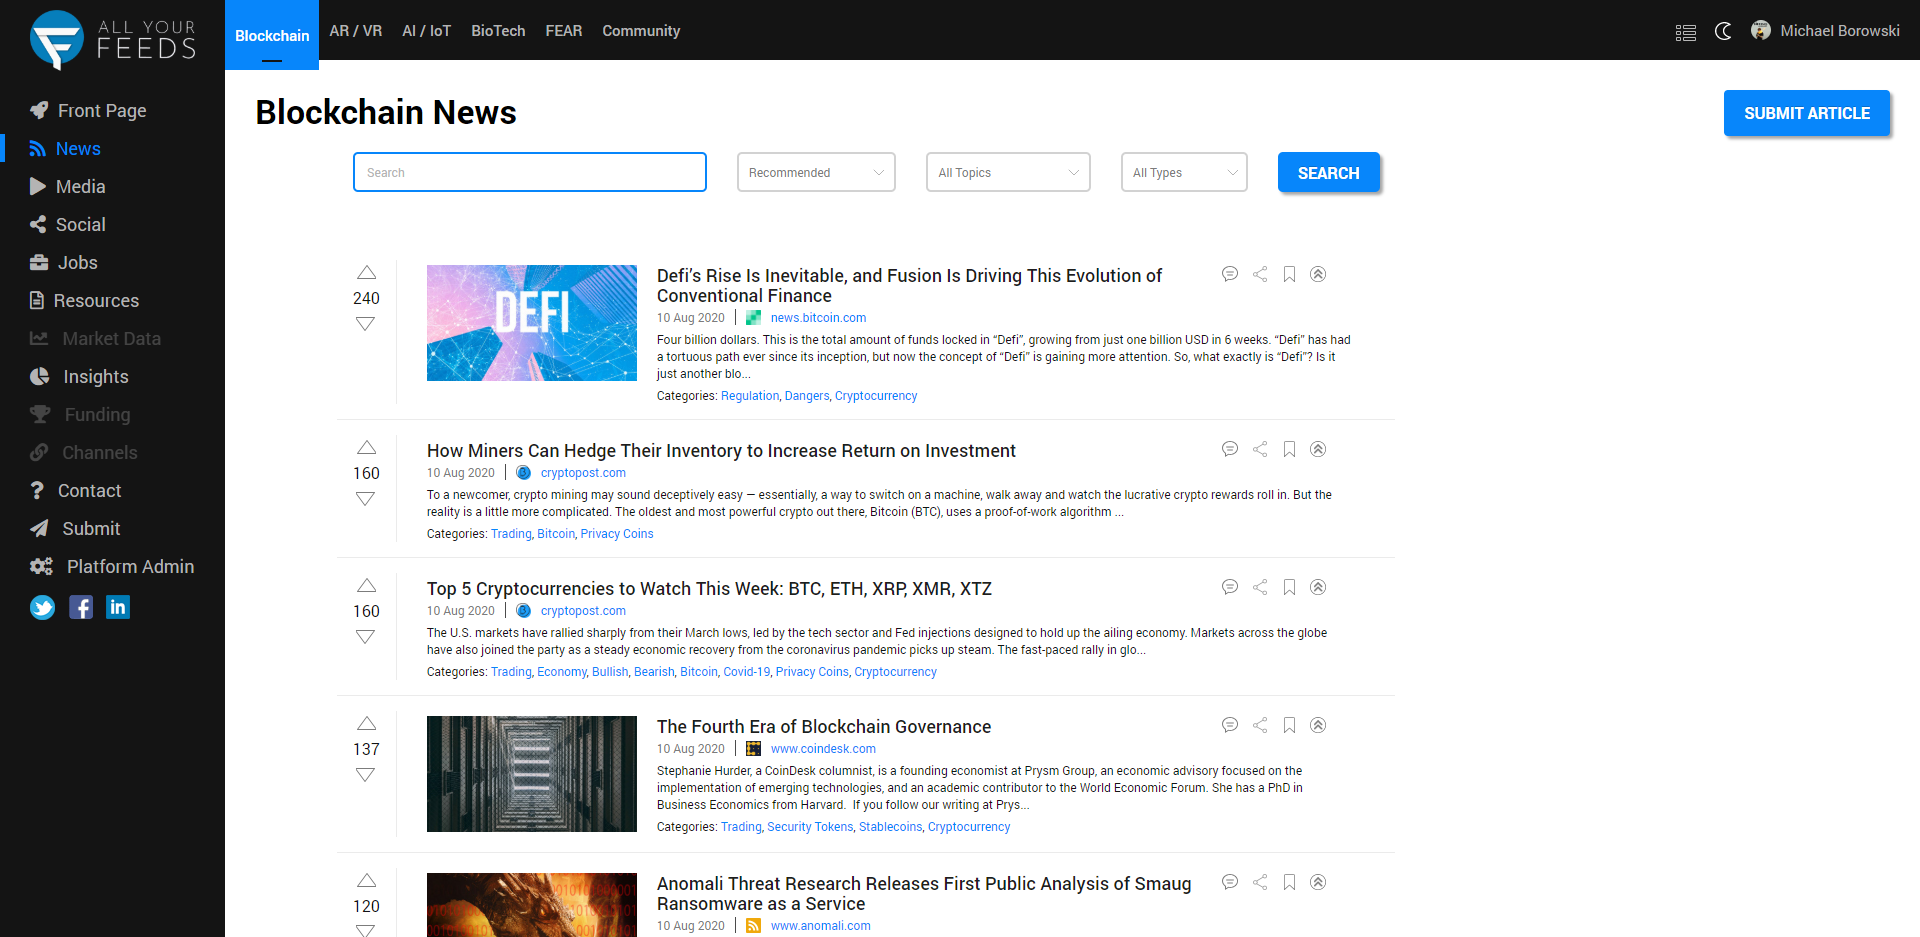Viewport: 1920px width, 937px height.
Task: Downvote Top 5 Cryptocurrencies article
Action: click(366, 637)
